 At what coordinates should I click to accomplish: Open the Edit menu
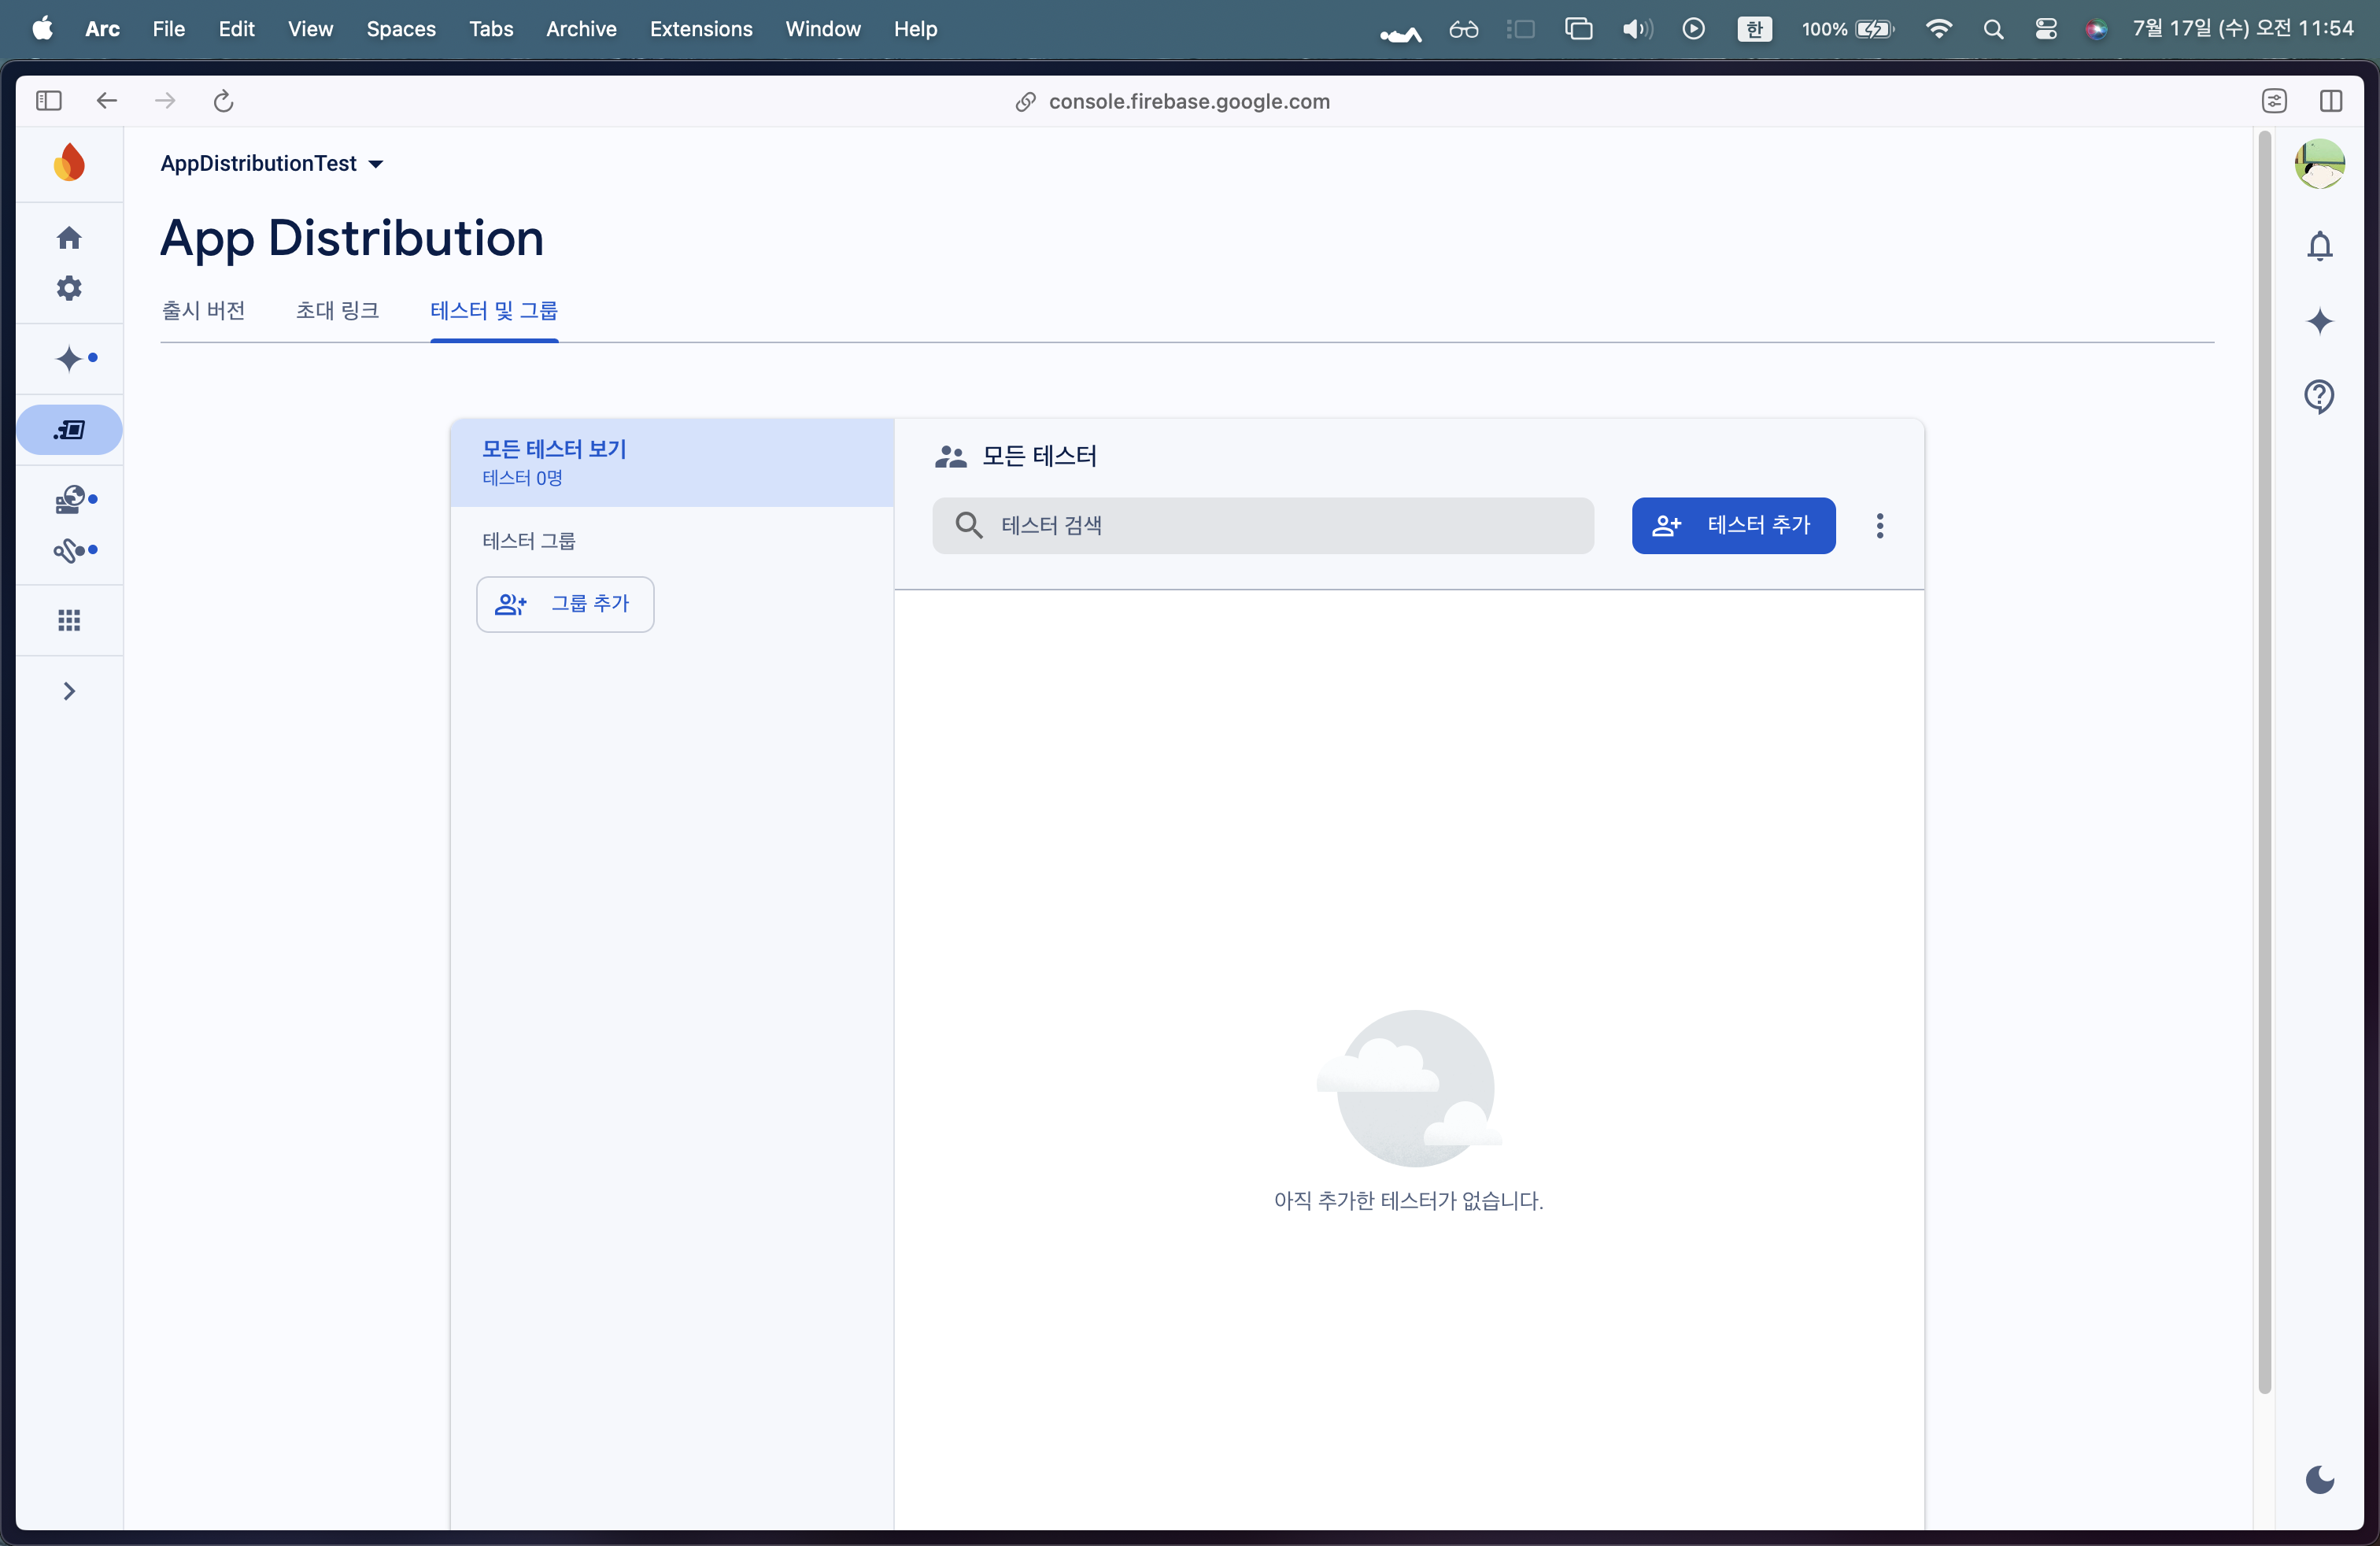236,29
